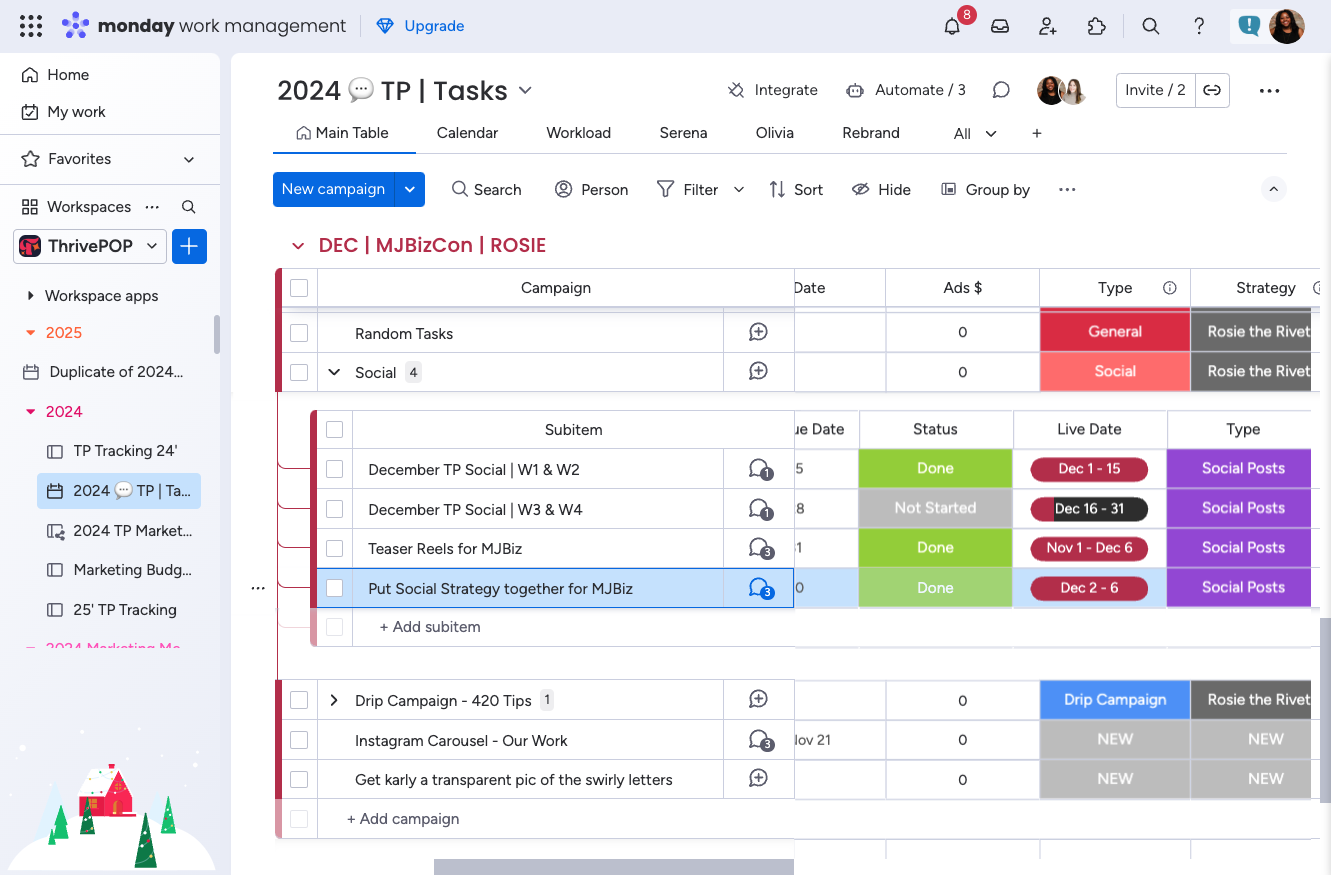Open the Invite / 2 button
Screen dimensions: 1331x875
pyautogui.click(x=1155, y=90)
